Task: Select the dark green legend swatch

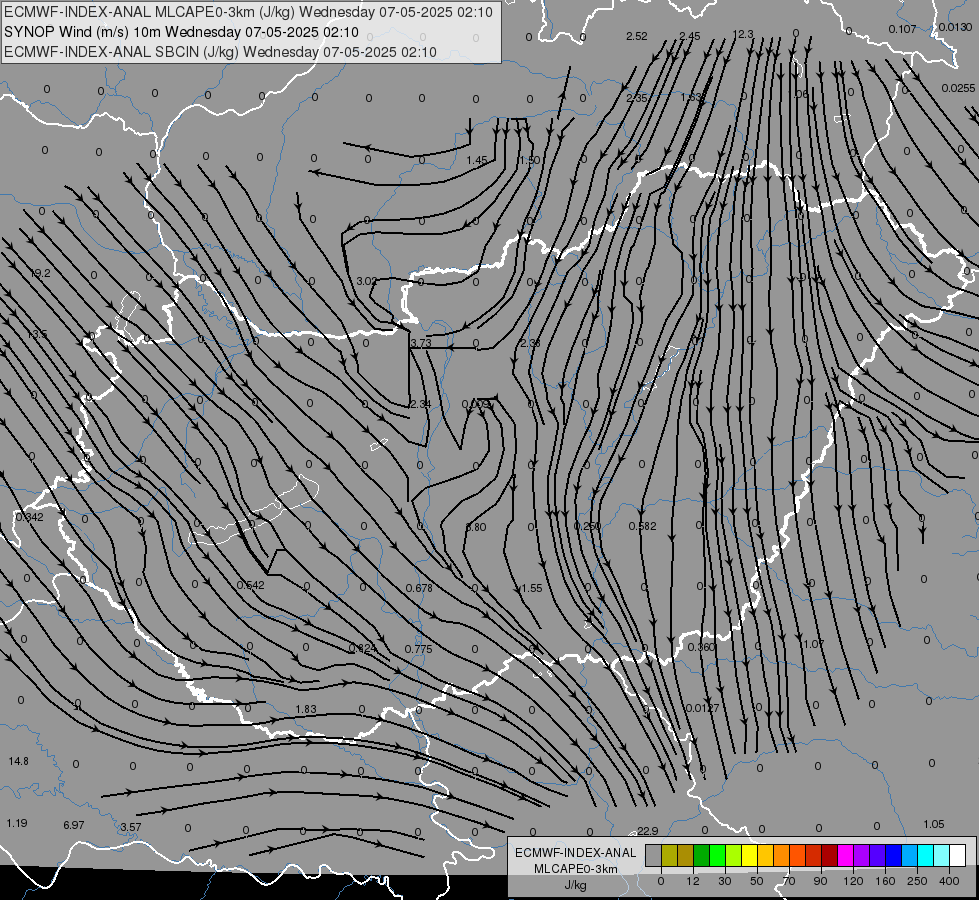Action: [701, 855]
